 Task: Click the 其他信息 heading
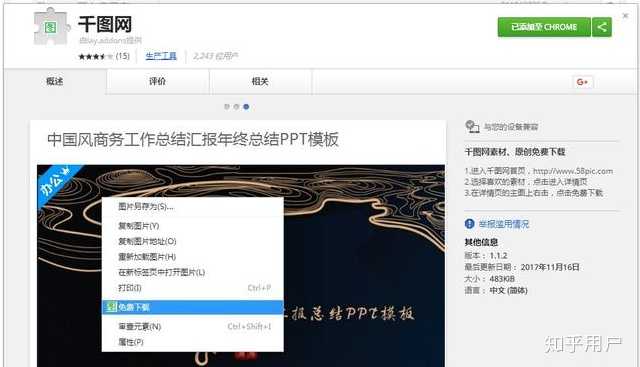click(x=481, y=242)
